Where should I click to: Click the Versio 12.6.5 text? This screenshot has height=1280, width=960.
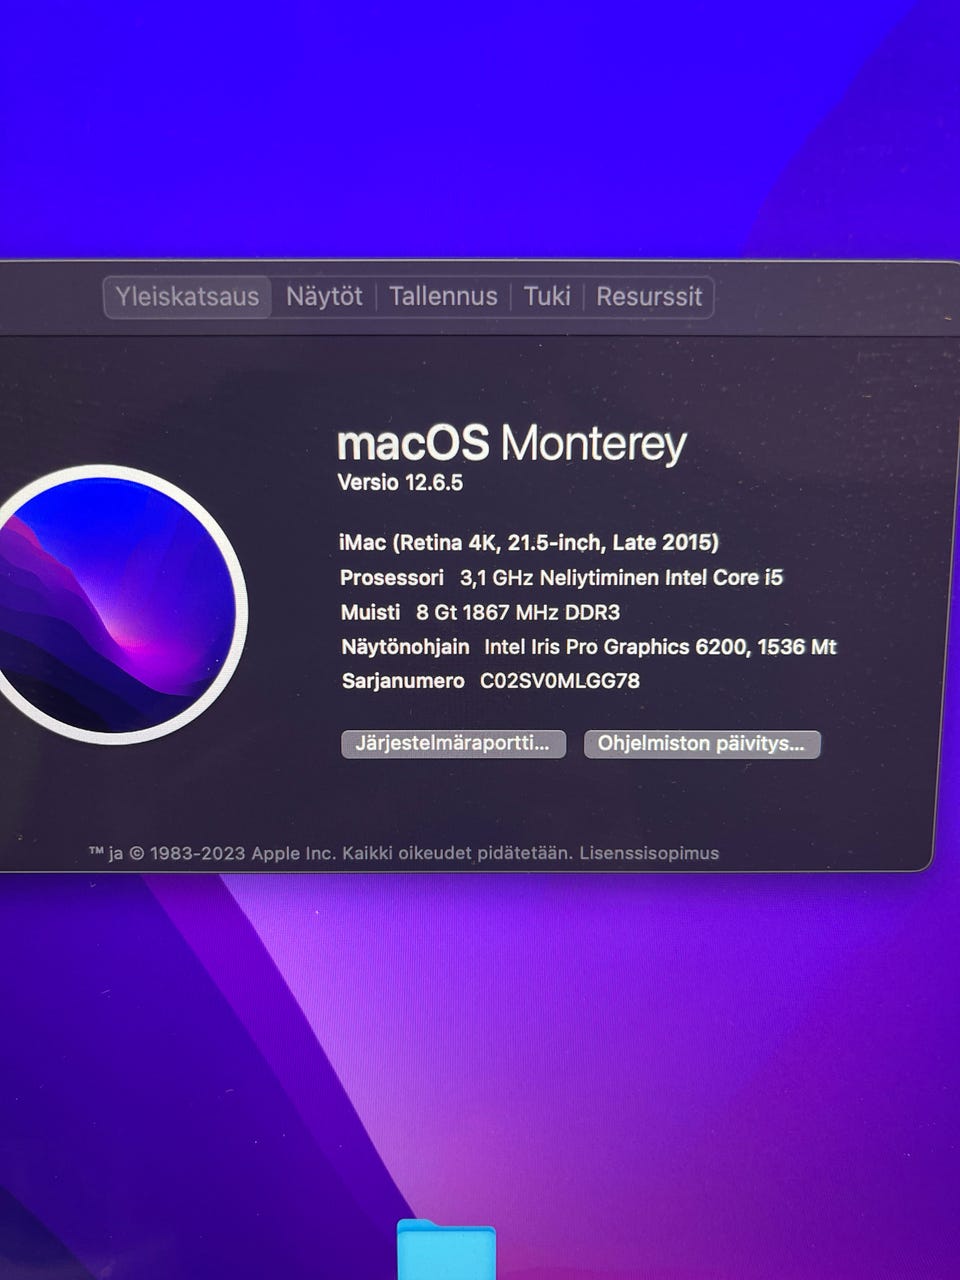(400, 482)
